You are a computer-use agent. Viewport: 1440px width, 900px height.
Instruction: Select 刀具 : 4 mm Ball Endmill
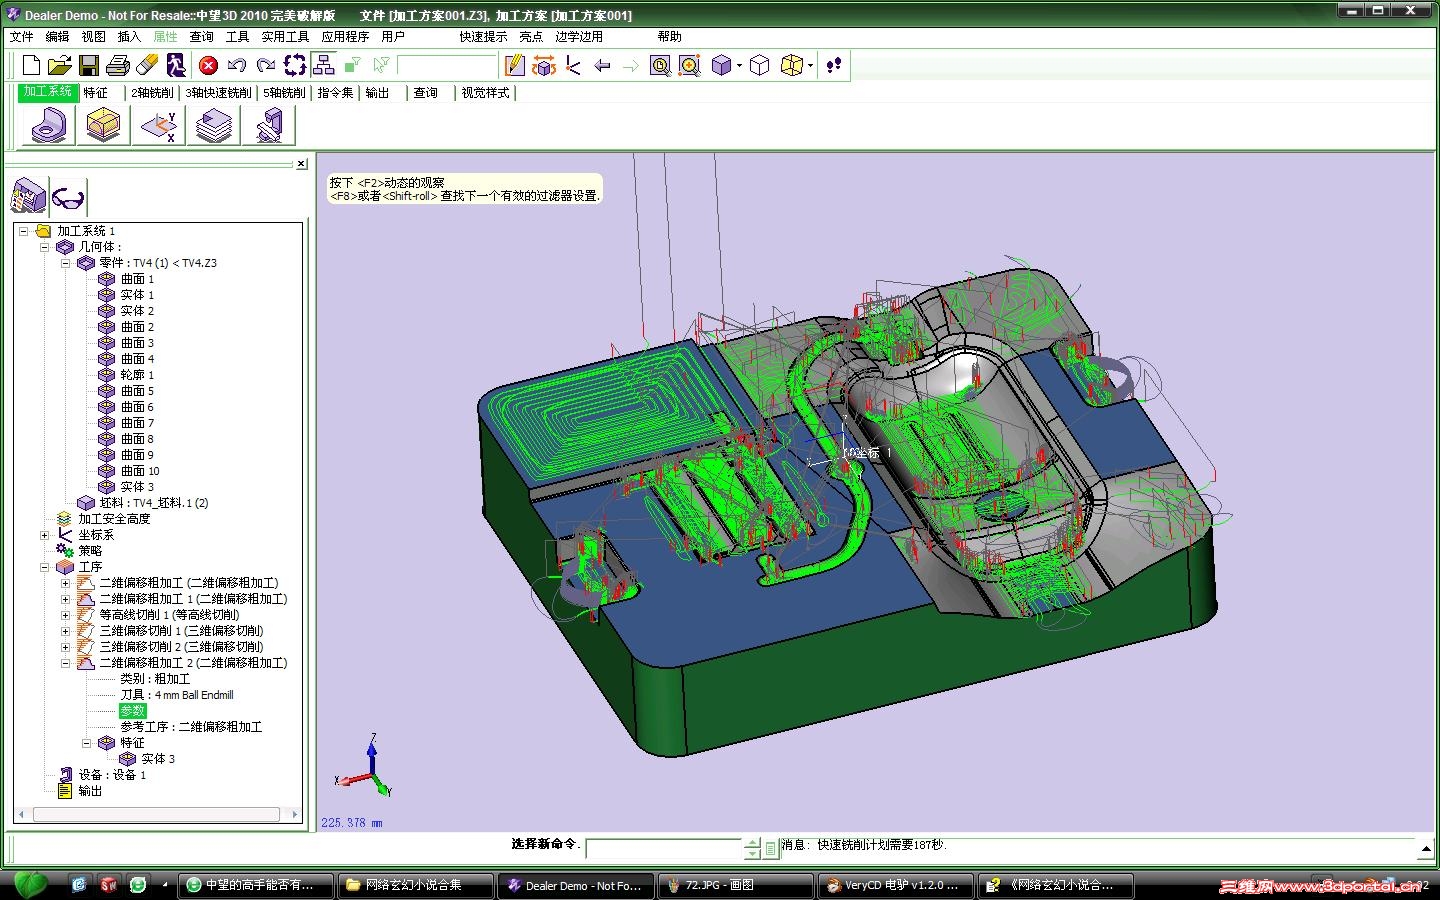click(x=177, y=695)
